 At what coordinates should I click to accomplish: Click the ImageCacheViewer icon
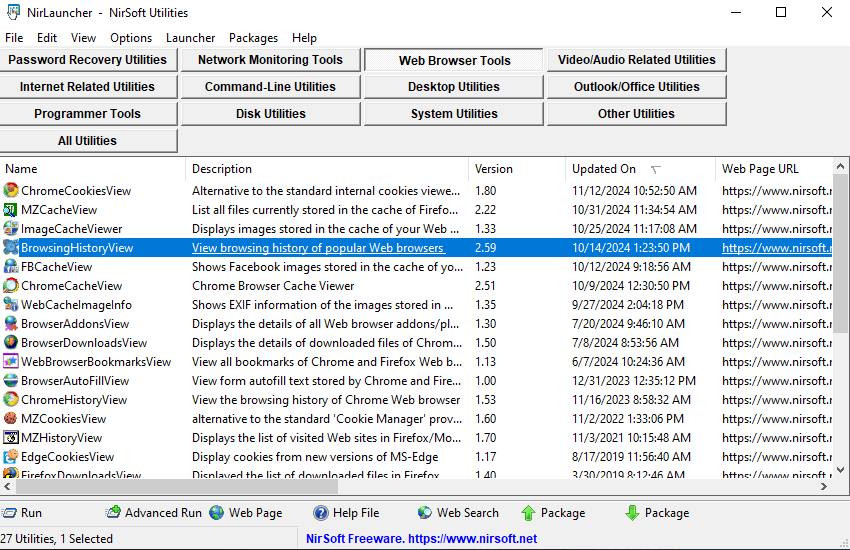point(10,228)
